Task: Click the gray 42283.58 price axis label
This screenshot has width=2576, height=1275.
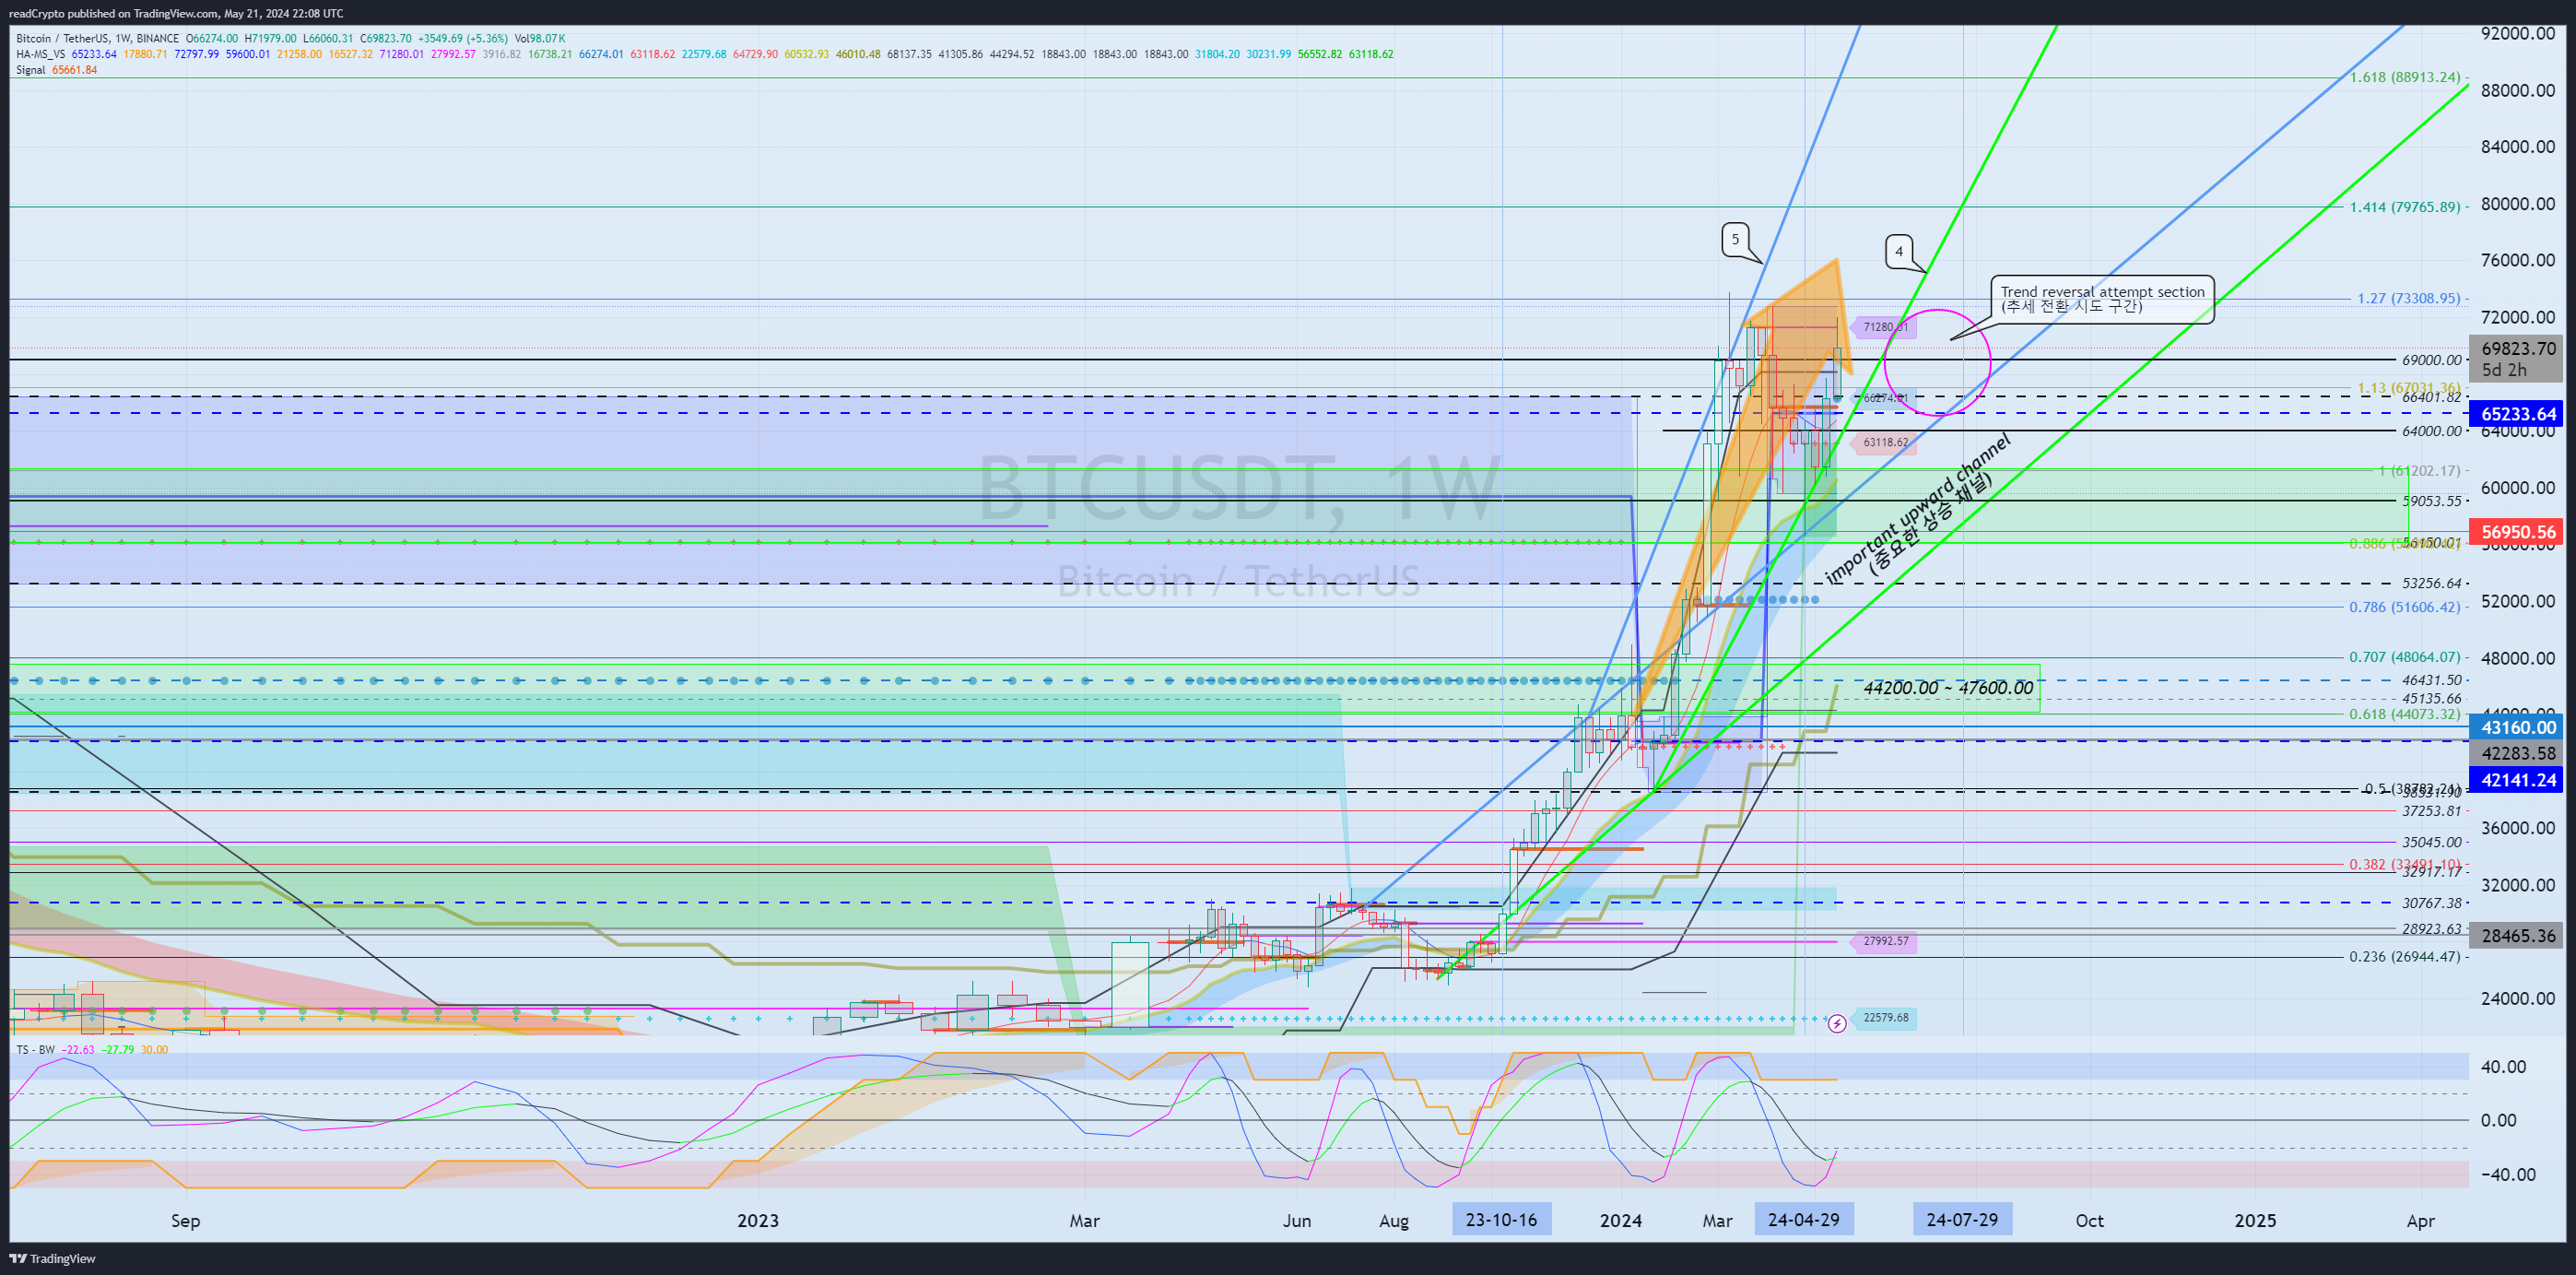Action: click(2518, 754)
